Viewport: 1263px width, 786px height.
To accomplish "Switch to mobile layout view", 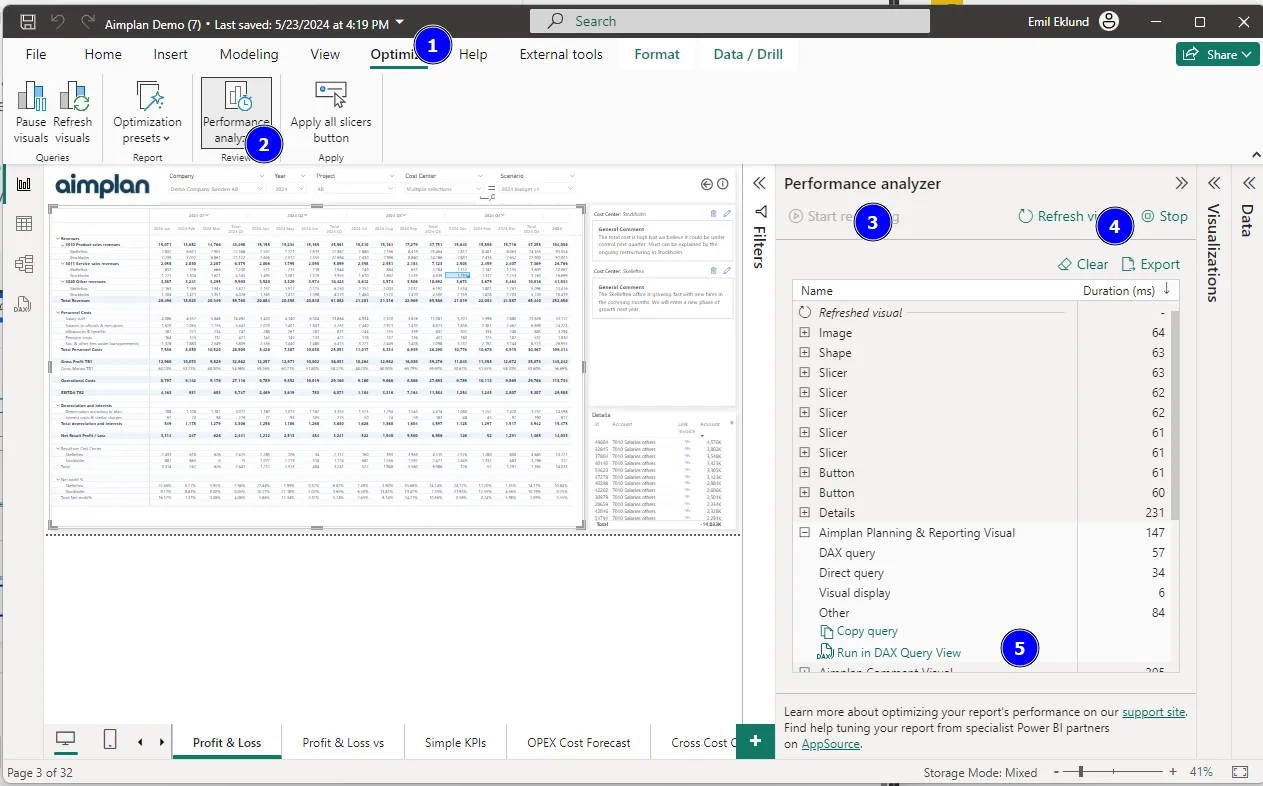I will 110,740.
